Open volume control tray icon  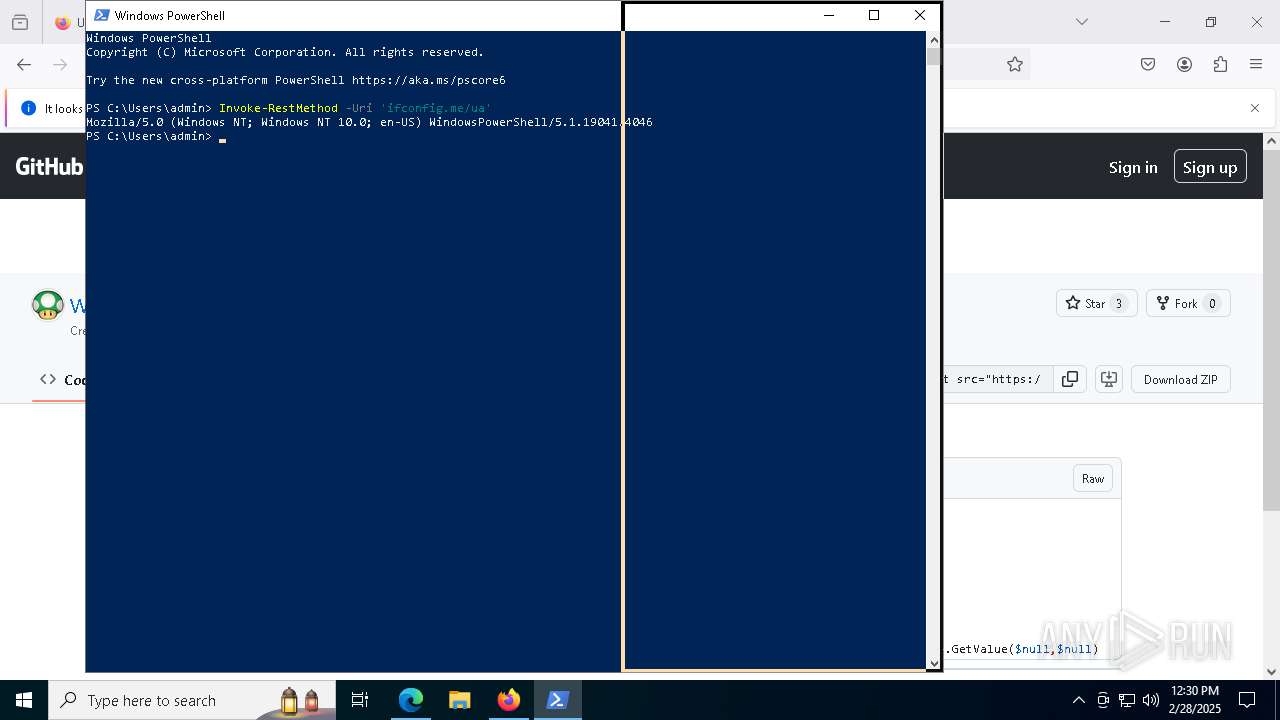(x=1151, y=700)
